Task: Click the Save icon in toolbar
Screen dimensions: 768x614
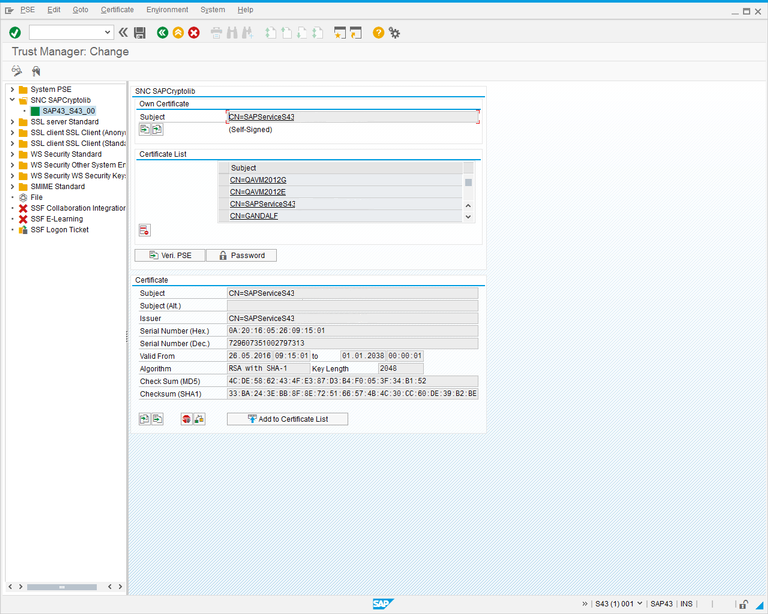Action: click(140, 33)
